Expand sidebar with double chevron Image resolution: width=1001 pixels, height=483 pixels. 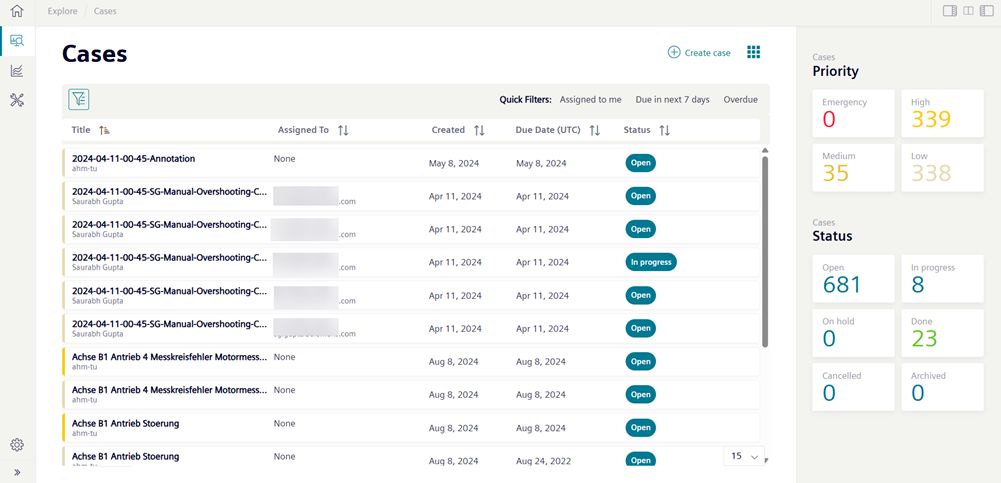17,473
